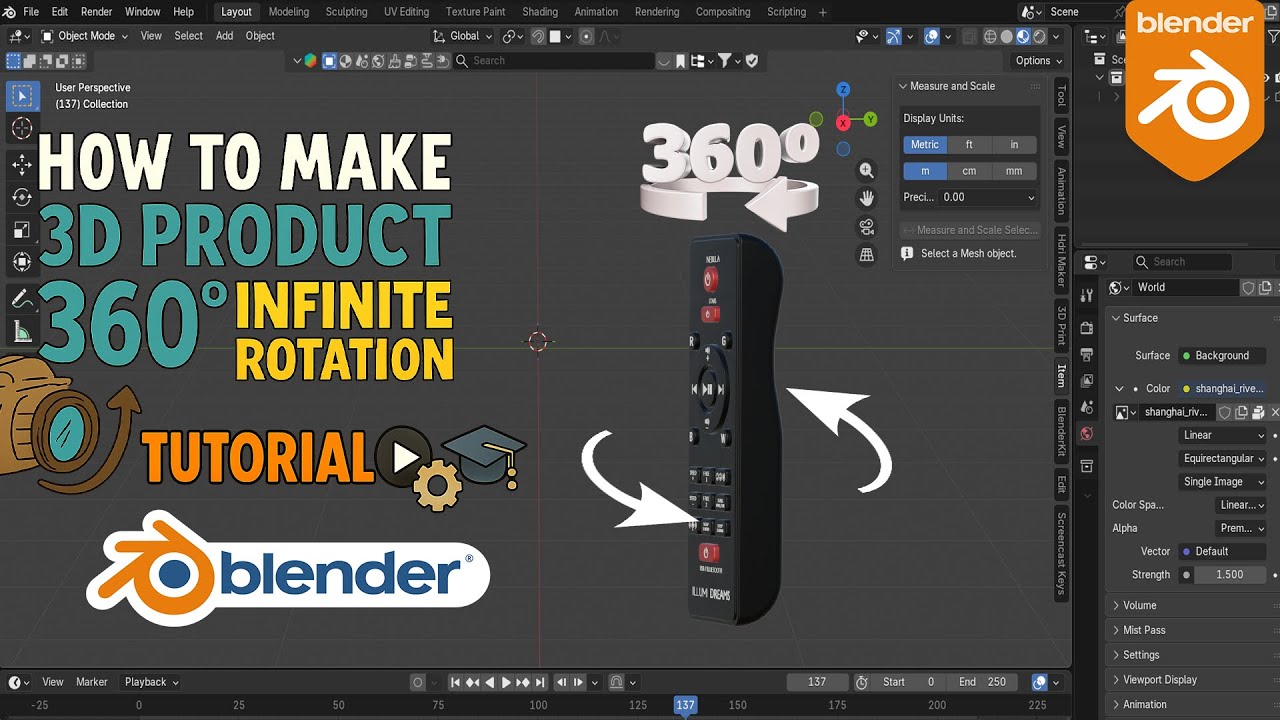
Task: Open Playback dropdown in timeline
Action: click(x=151, y=682)
